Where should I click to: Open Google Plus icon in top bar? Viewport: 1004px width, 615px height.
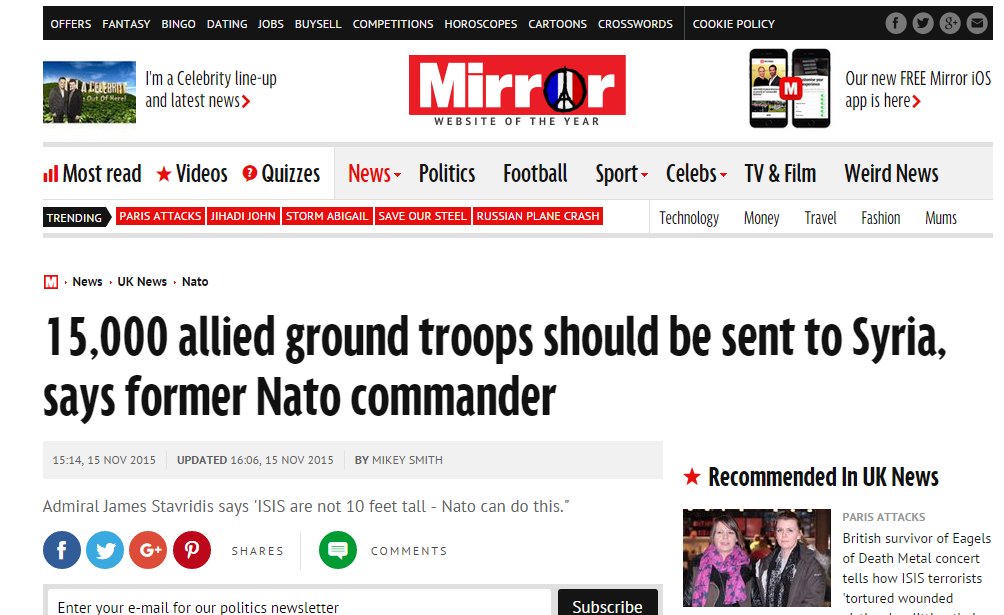click(x=950, y=24)
